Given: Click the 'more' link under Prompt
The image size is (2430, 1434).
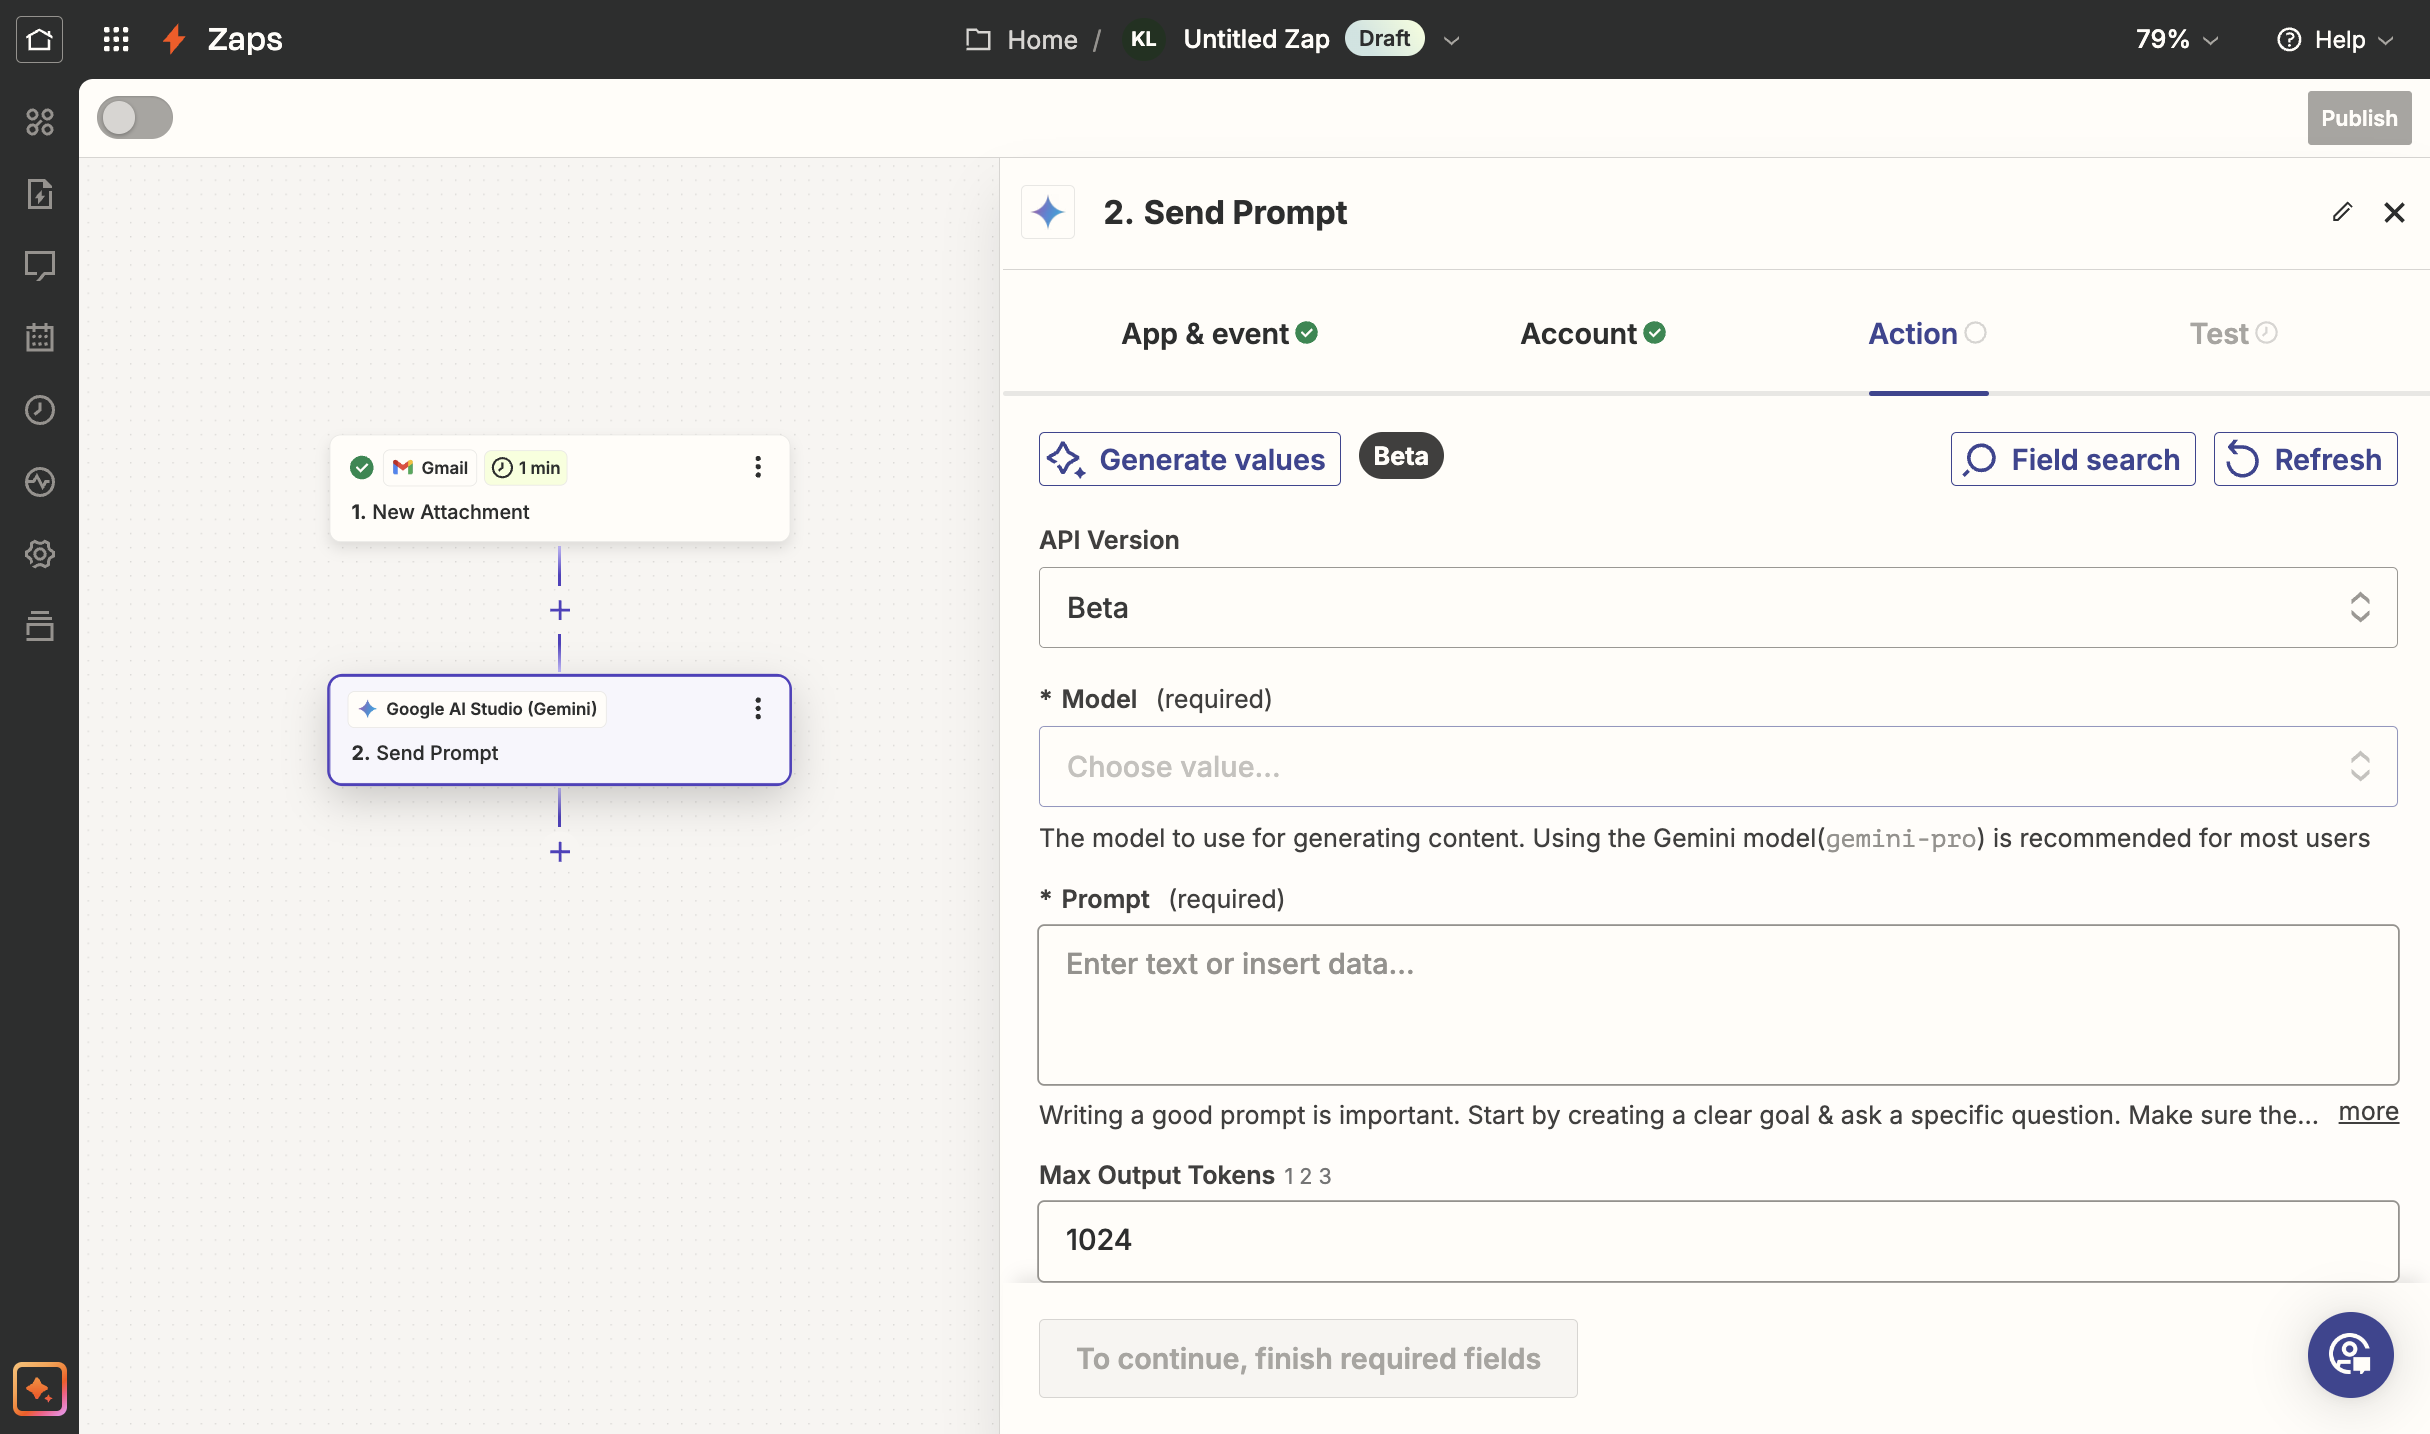Looking at the screenshot, I should [x=2368, y=1112].
